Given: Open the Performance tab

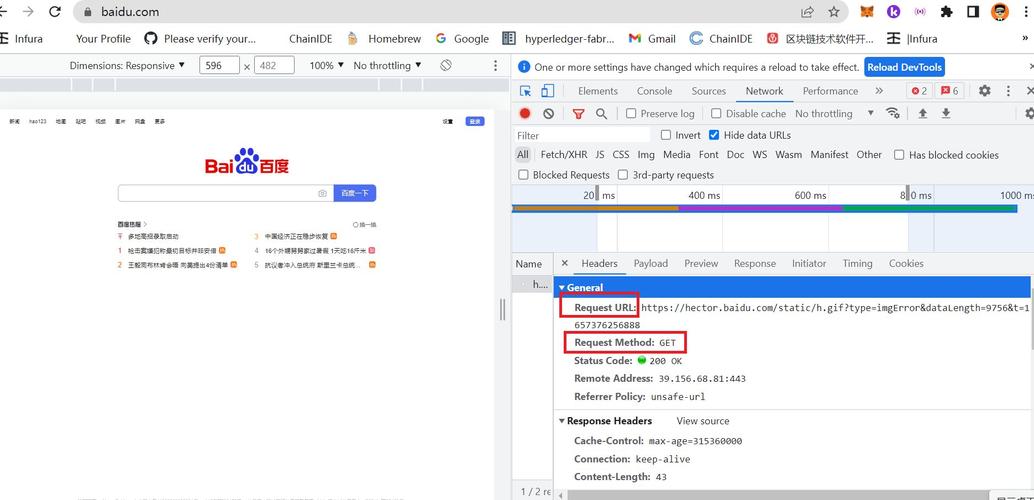Looking at the screenshot, I should (x=830, y=91).
